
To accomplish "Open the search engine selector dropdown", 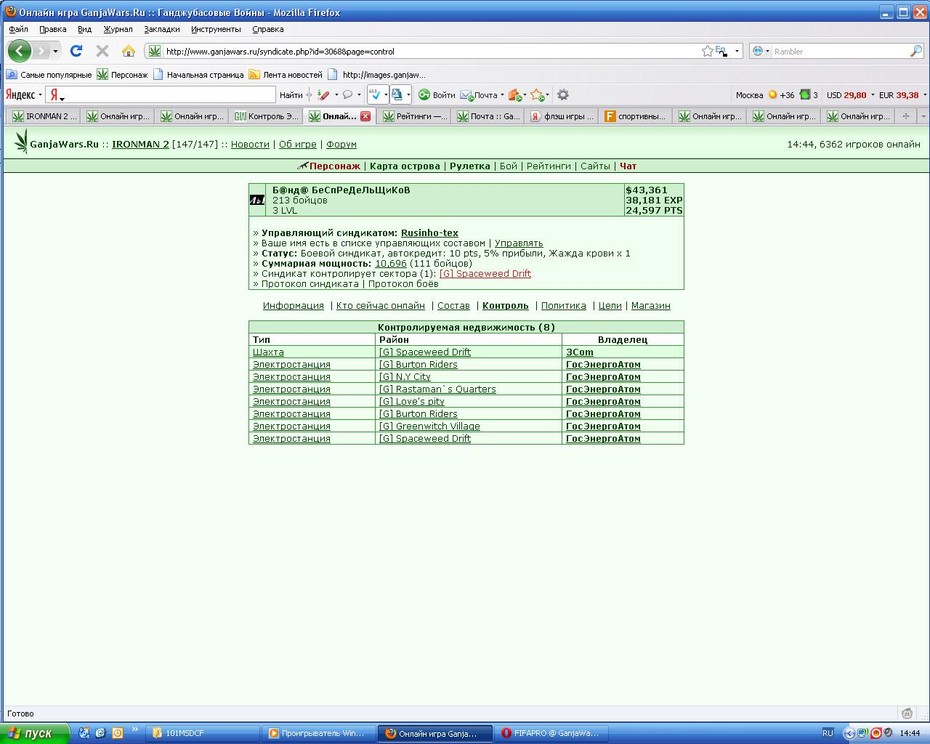I will 760,52.
